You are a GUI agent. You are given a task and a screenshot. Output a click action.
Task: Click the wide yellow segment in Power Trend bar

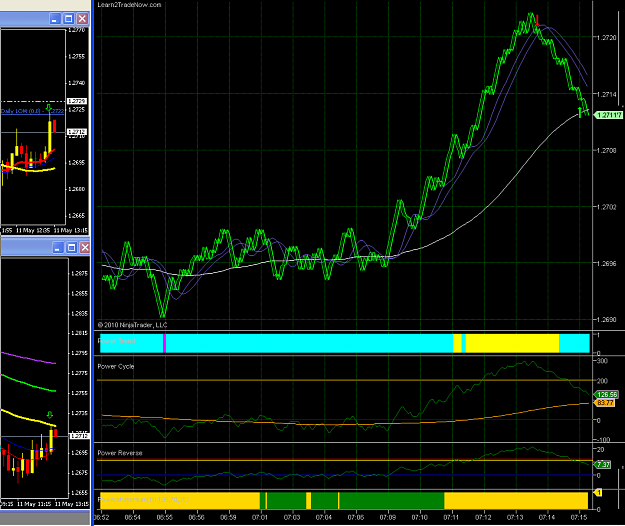[512, 343]
